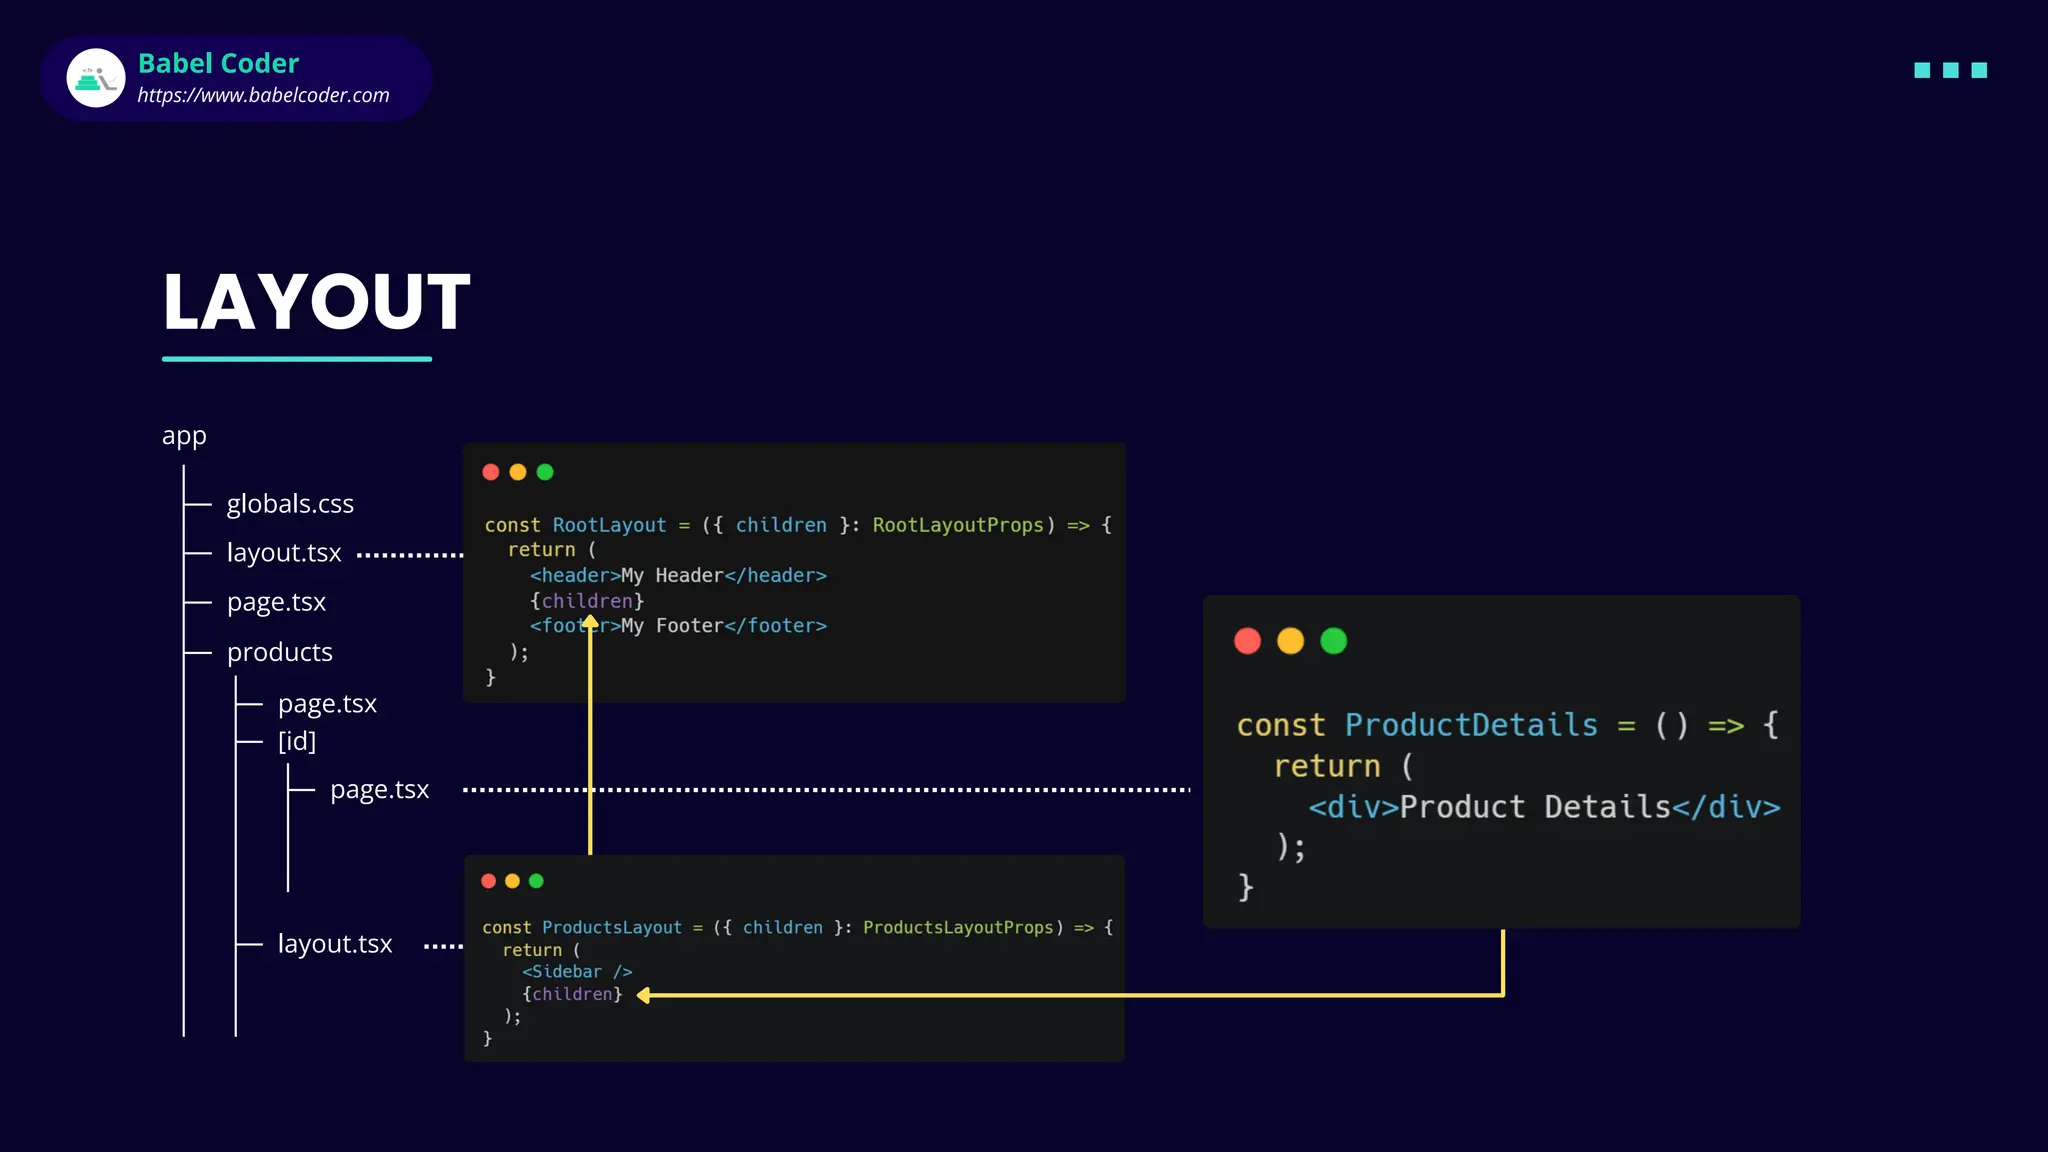The image size is (2048, 1152).
Task: Click the RootLayoutProps type name
Action: [x=958, y=525]
